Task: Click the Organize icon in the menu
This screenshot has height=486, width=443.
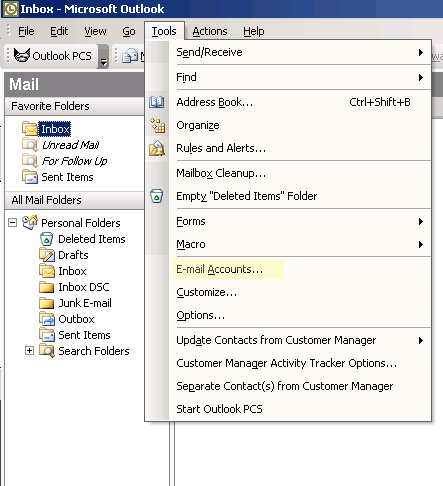Action: coord(157,125)
